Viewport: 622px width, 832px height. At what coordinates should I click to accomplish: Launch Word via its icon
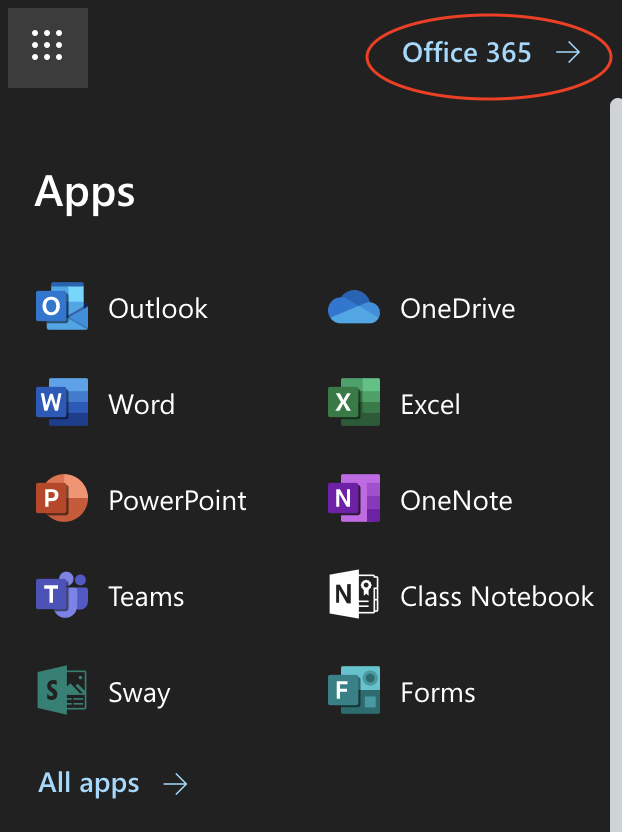[62, 402]
